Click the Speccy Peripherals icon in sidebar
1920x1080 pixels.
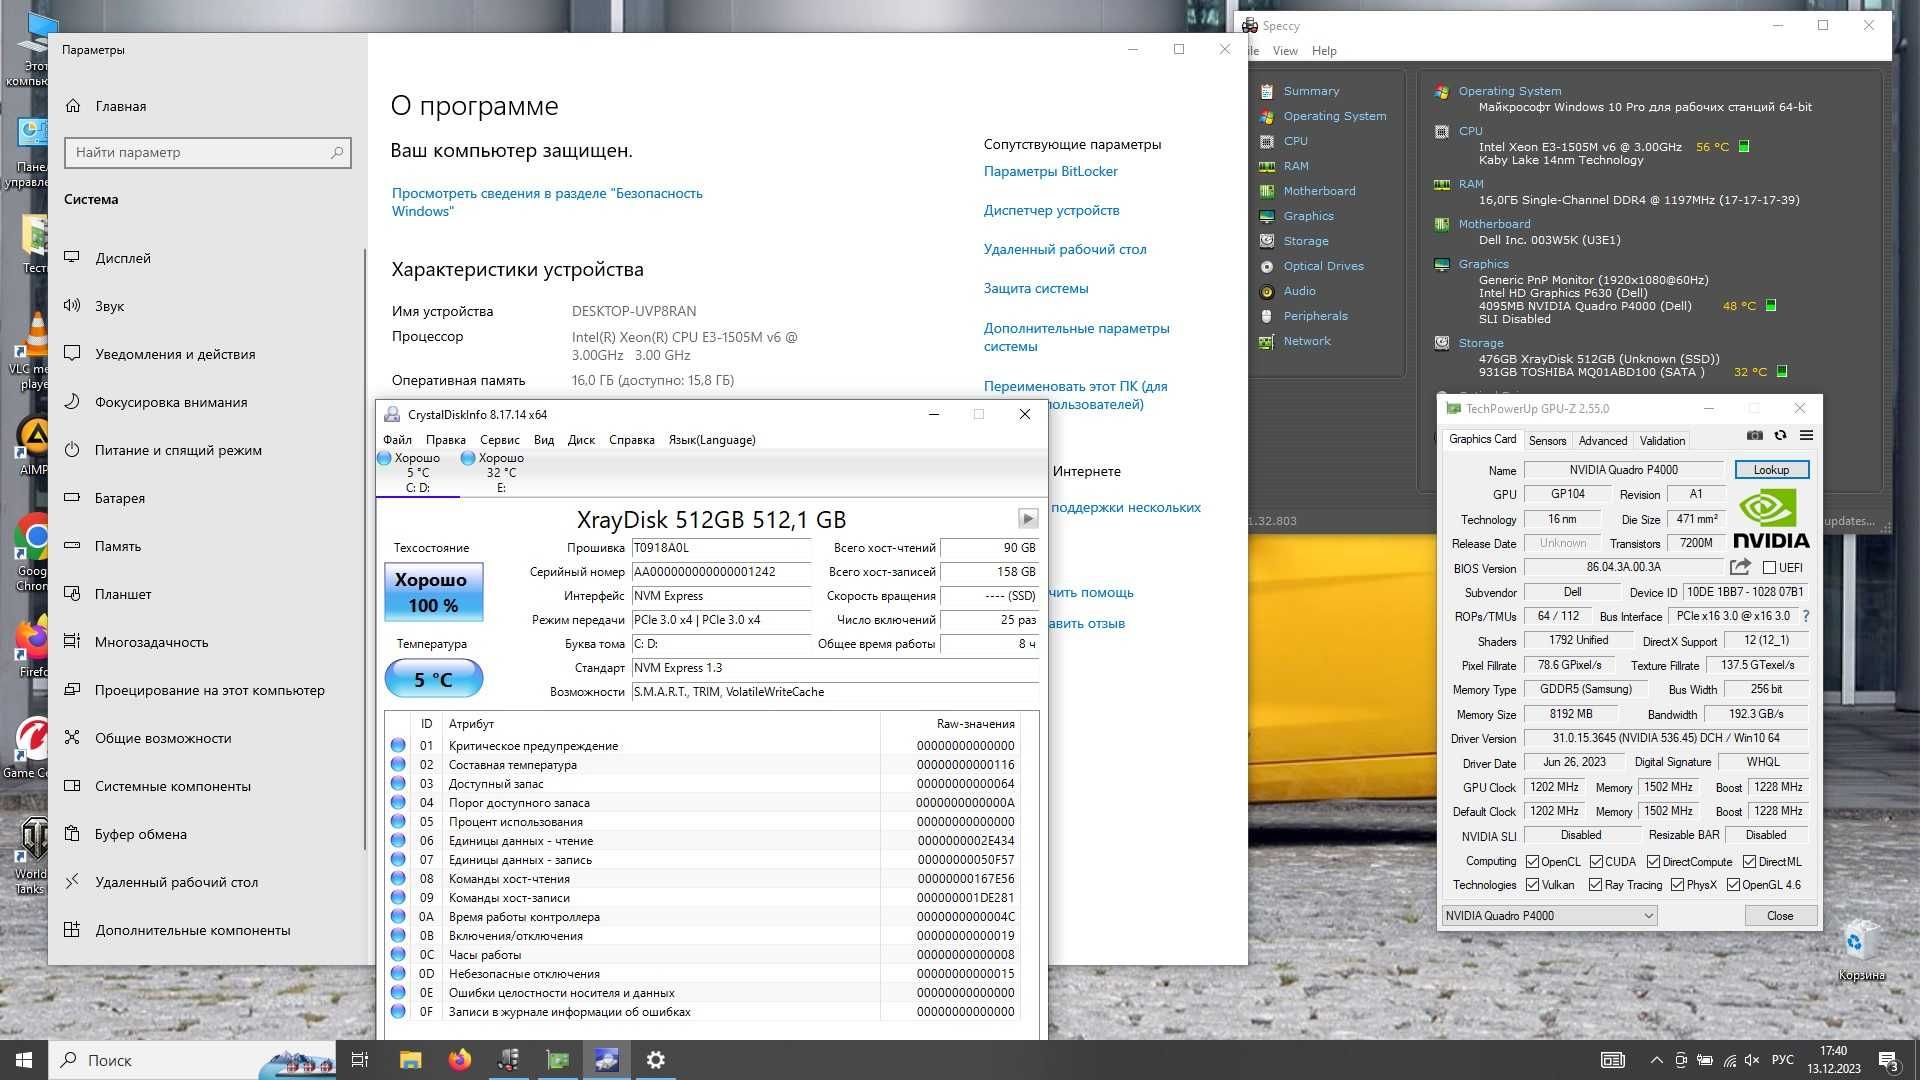tap(1266, 316)
